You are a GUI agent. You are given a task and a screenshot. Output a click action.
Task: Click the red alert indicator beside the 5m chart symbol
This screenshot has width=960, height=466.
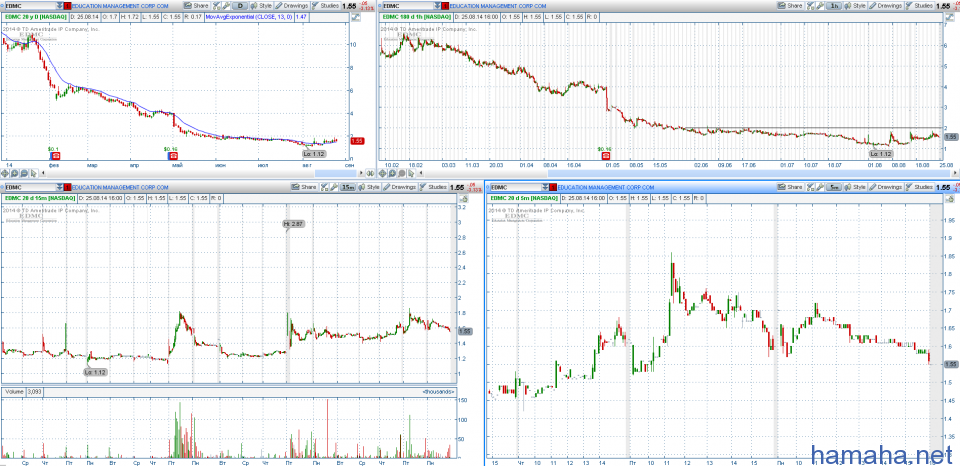click(x=553, y=187)
